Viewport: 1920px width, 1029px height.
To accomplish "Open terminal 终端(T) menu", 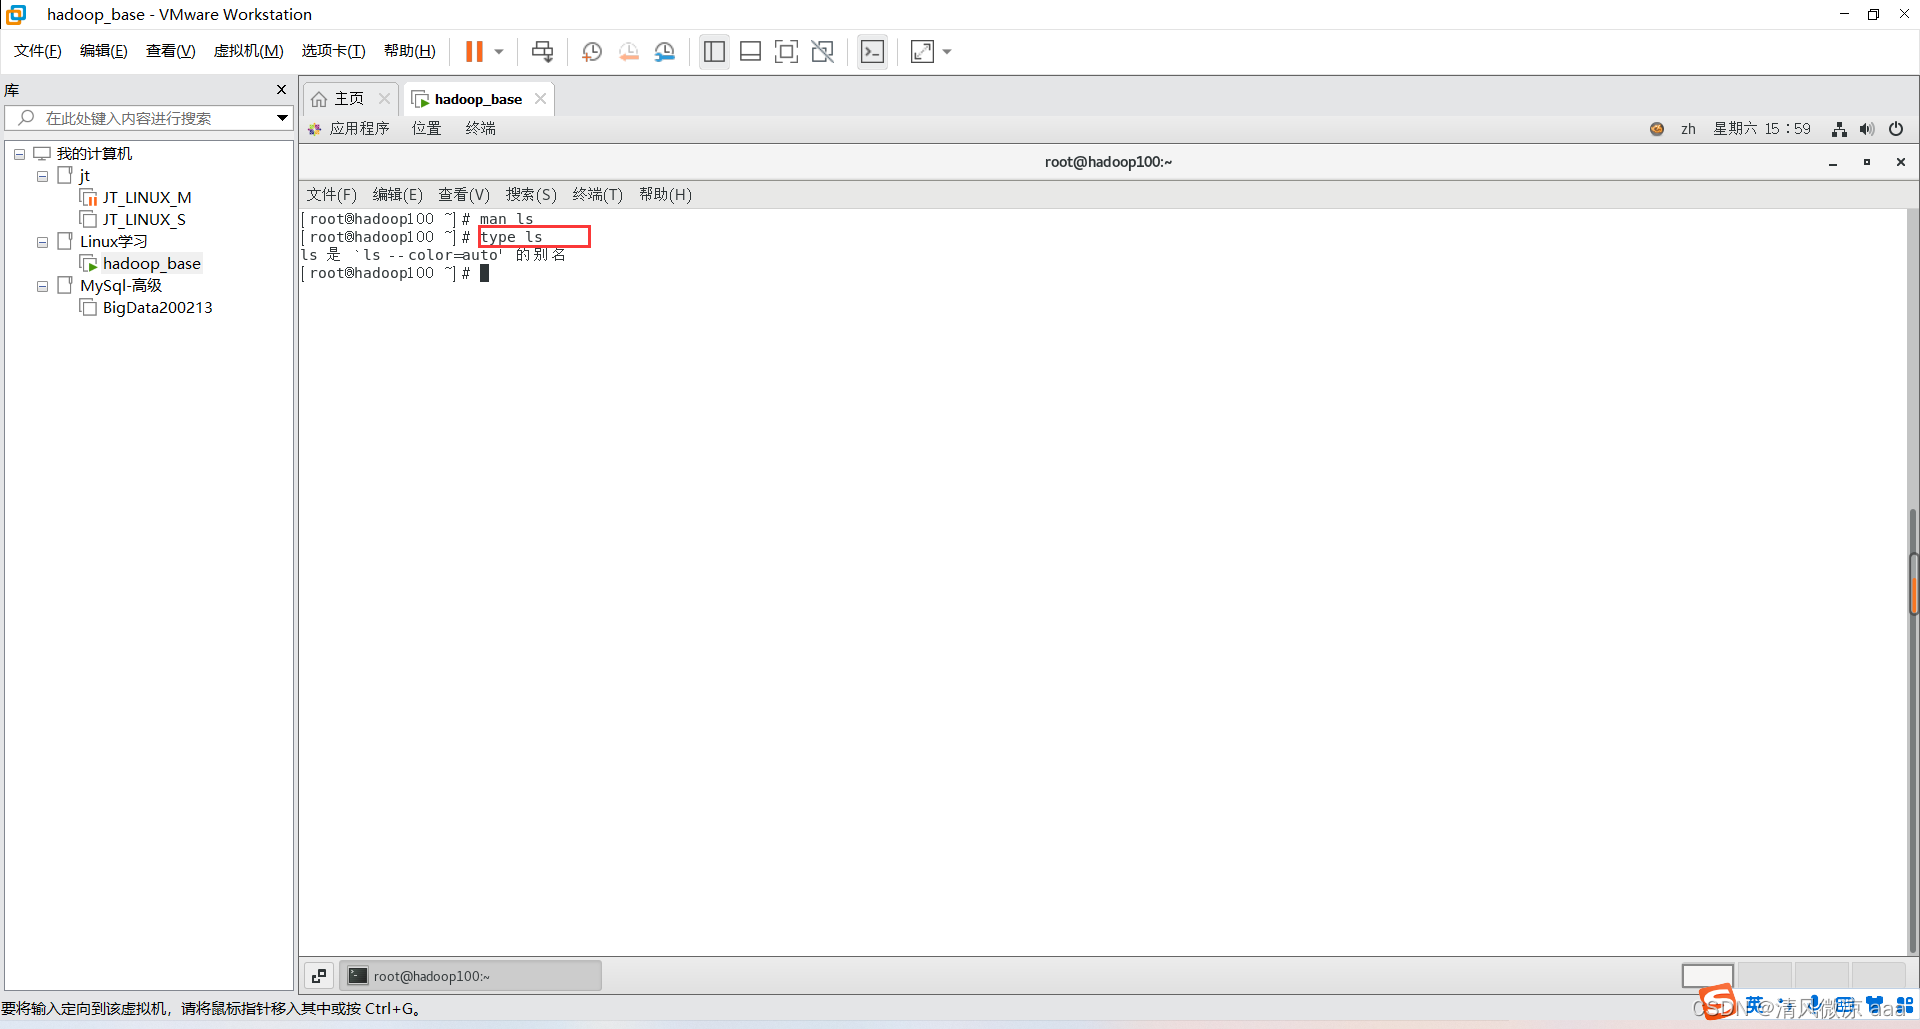I will [598, 195].
